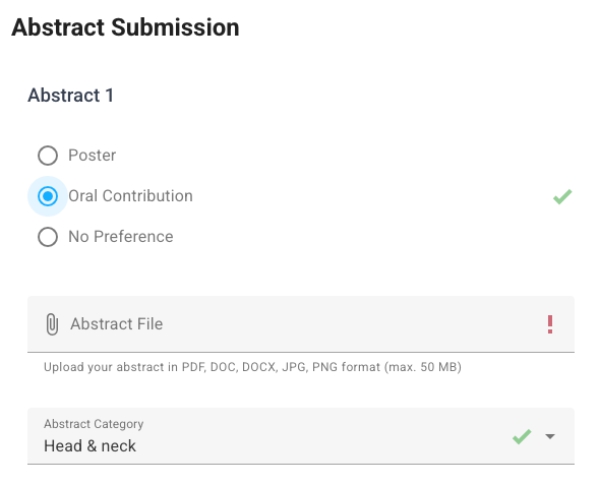Click the upload format hint text

click(252, 367)
